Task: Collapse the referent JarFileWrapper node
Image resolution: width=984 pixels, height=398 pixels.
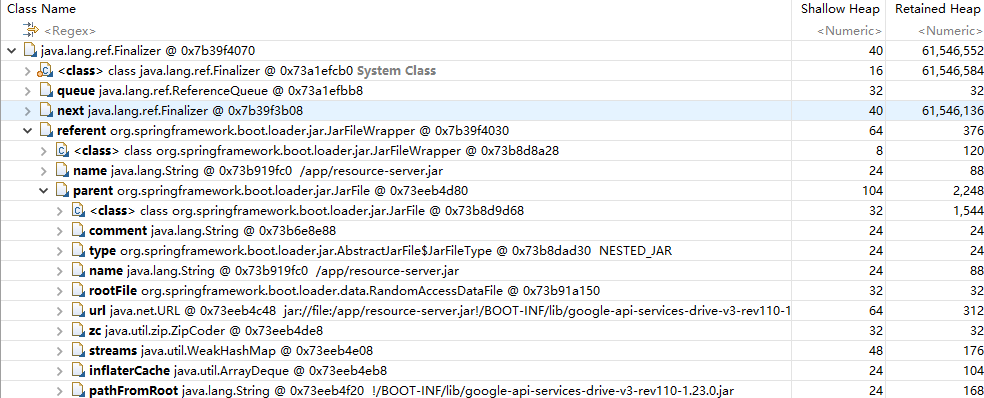Action: pyautogui.click(x=27, y=131)
